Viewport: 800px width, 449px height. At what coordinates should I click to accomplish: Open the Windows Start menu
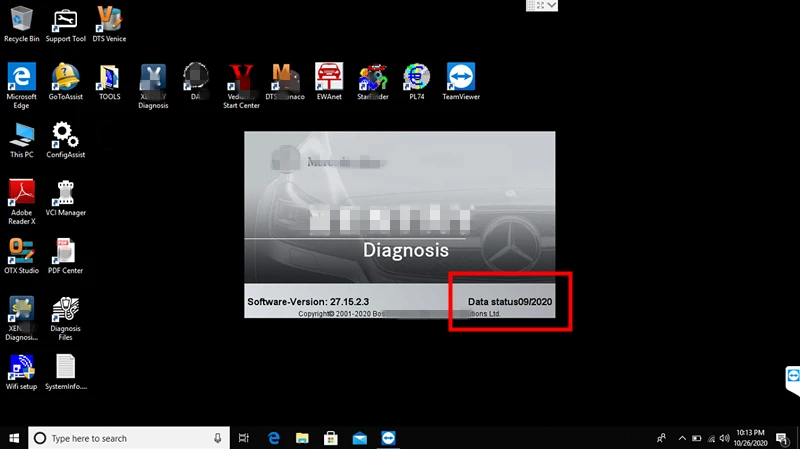tap(14, 438)
